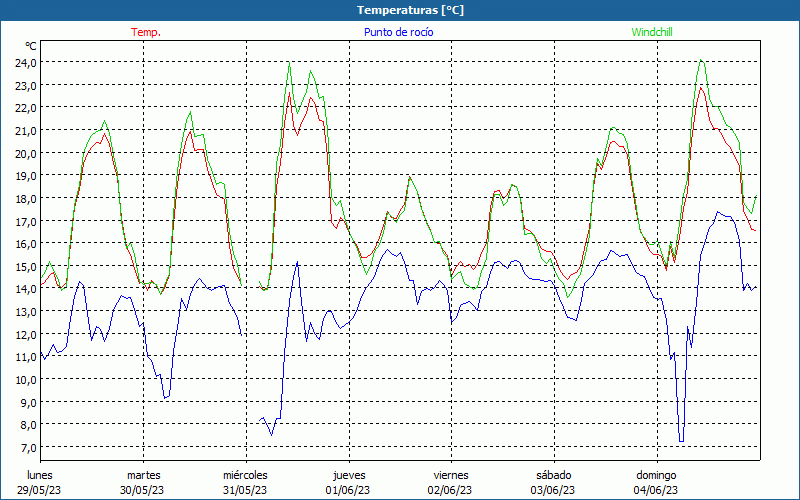Image resolution: width=800 pixels, height=500 pixels.
Task: Select the red 'Temp.' legend label
Action: pos(146,32)
